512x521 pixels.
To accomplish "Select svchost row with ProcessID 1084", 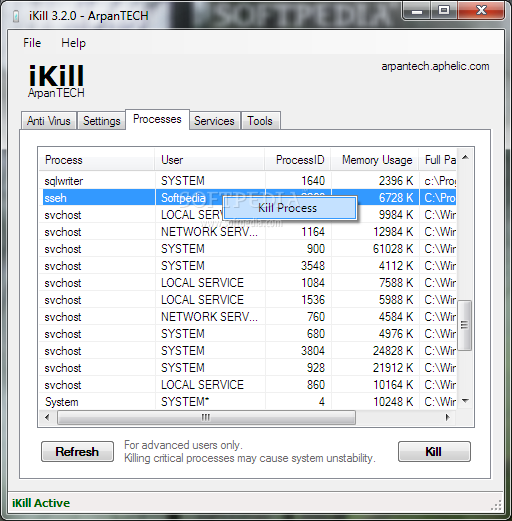I will coord(248,283).
